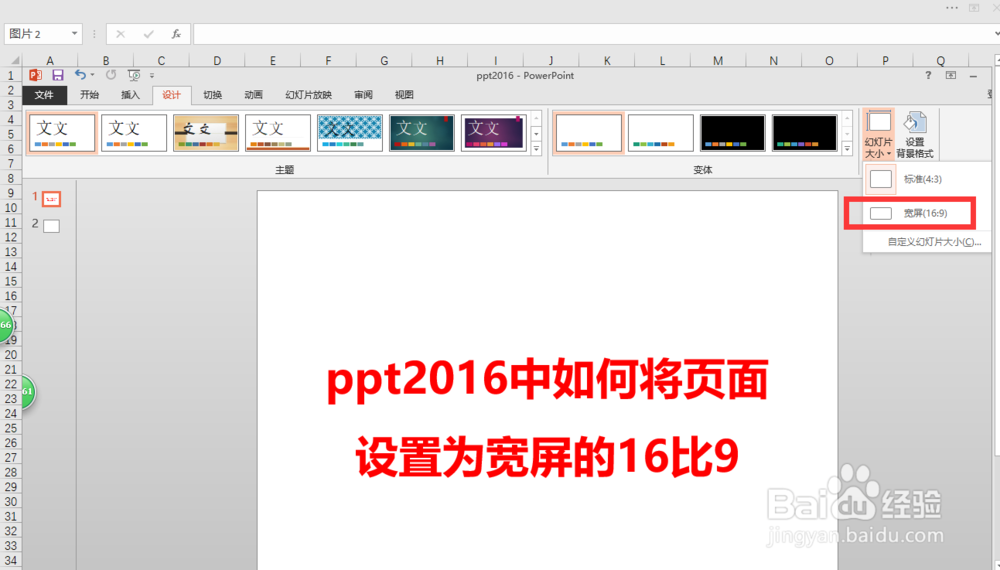
Task: Open the customize quick access toolbar arrow
Action: tap(152, 75)
